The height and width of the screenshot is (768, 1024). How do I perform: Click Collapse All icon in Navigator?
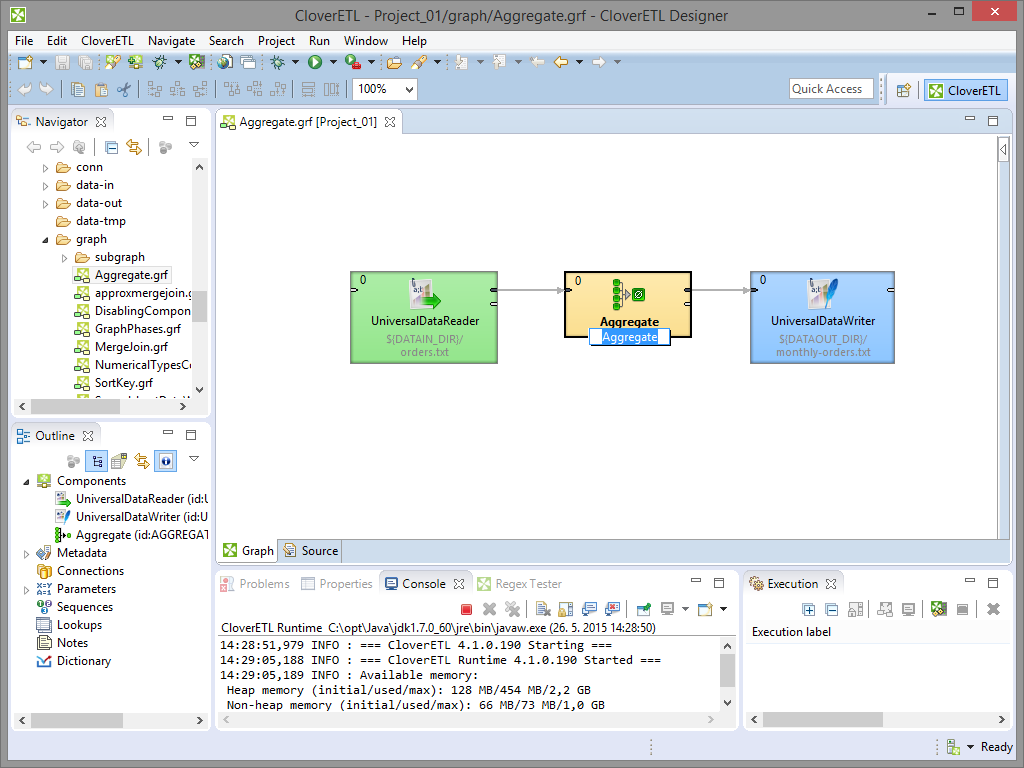[112, 147]
